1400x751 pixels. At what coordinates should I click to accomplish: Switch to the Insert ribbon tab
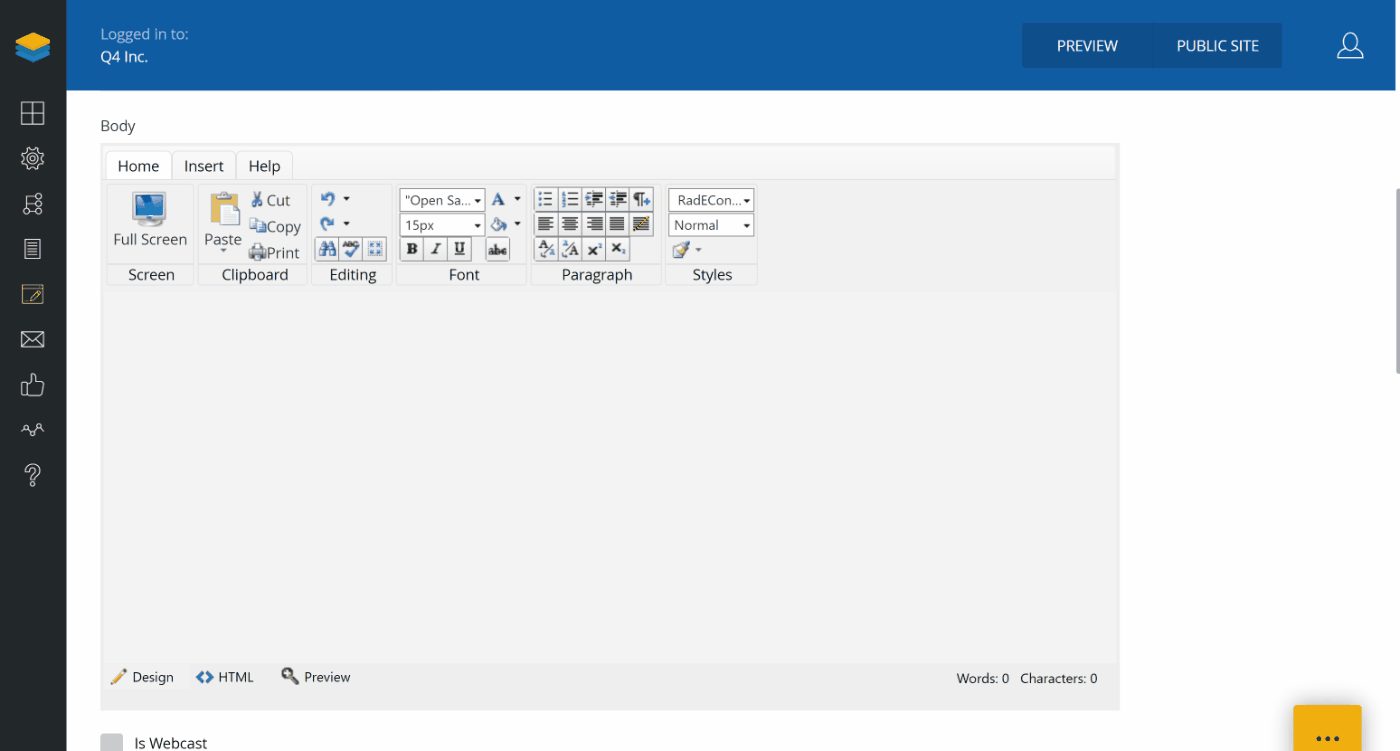coord(204,166)
